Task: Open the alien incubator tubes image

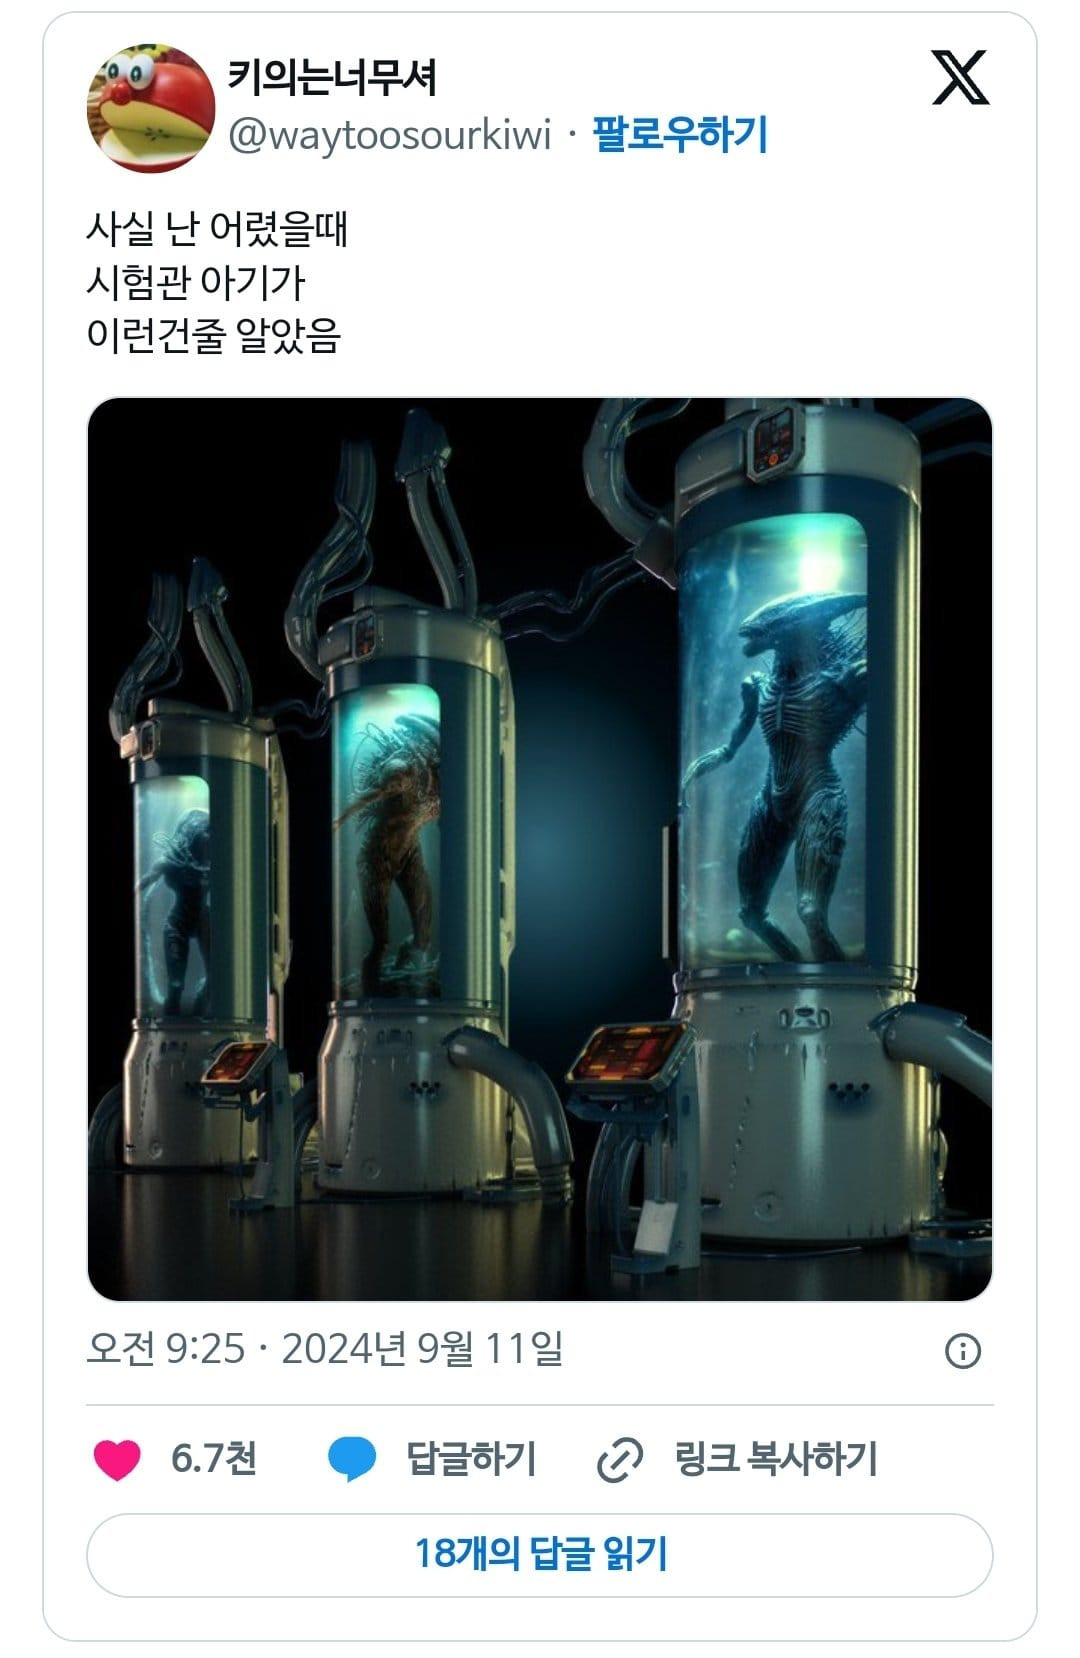Action: [x=540, y=849]
